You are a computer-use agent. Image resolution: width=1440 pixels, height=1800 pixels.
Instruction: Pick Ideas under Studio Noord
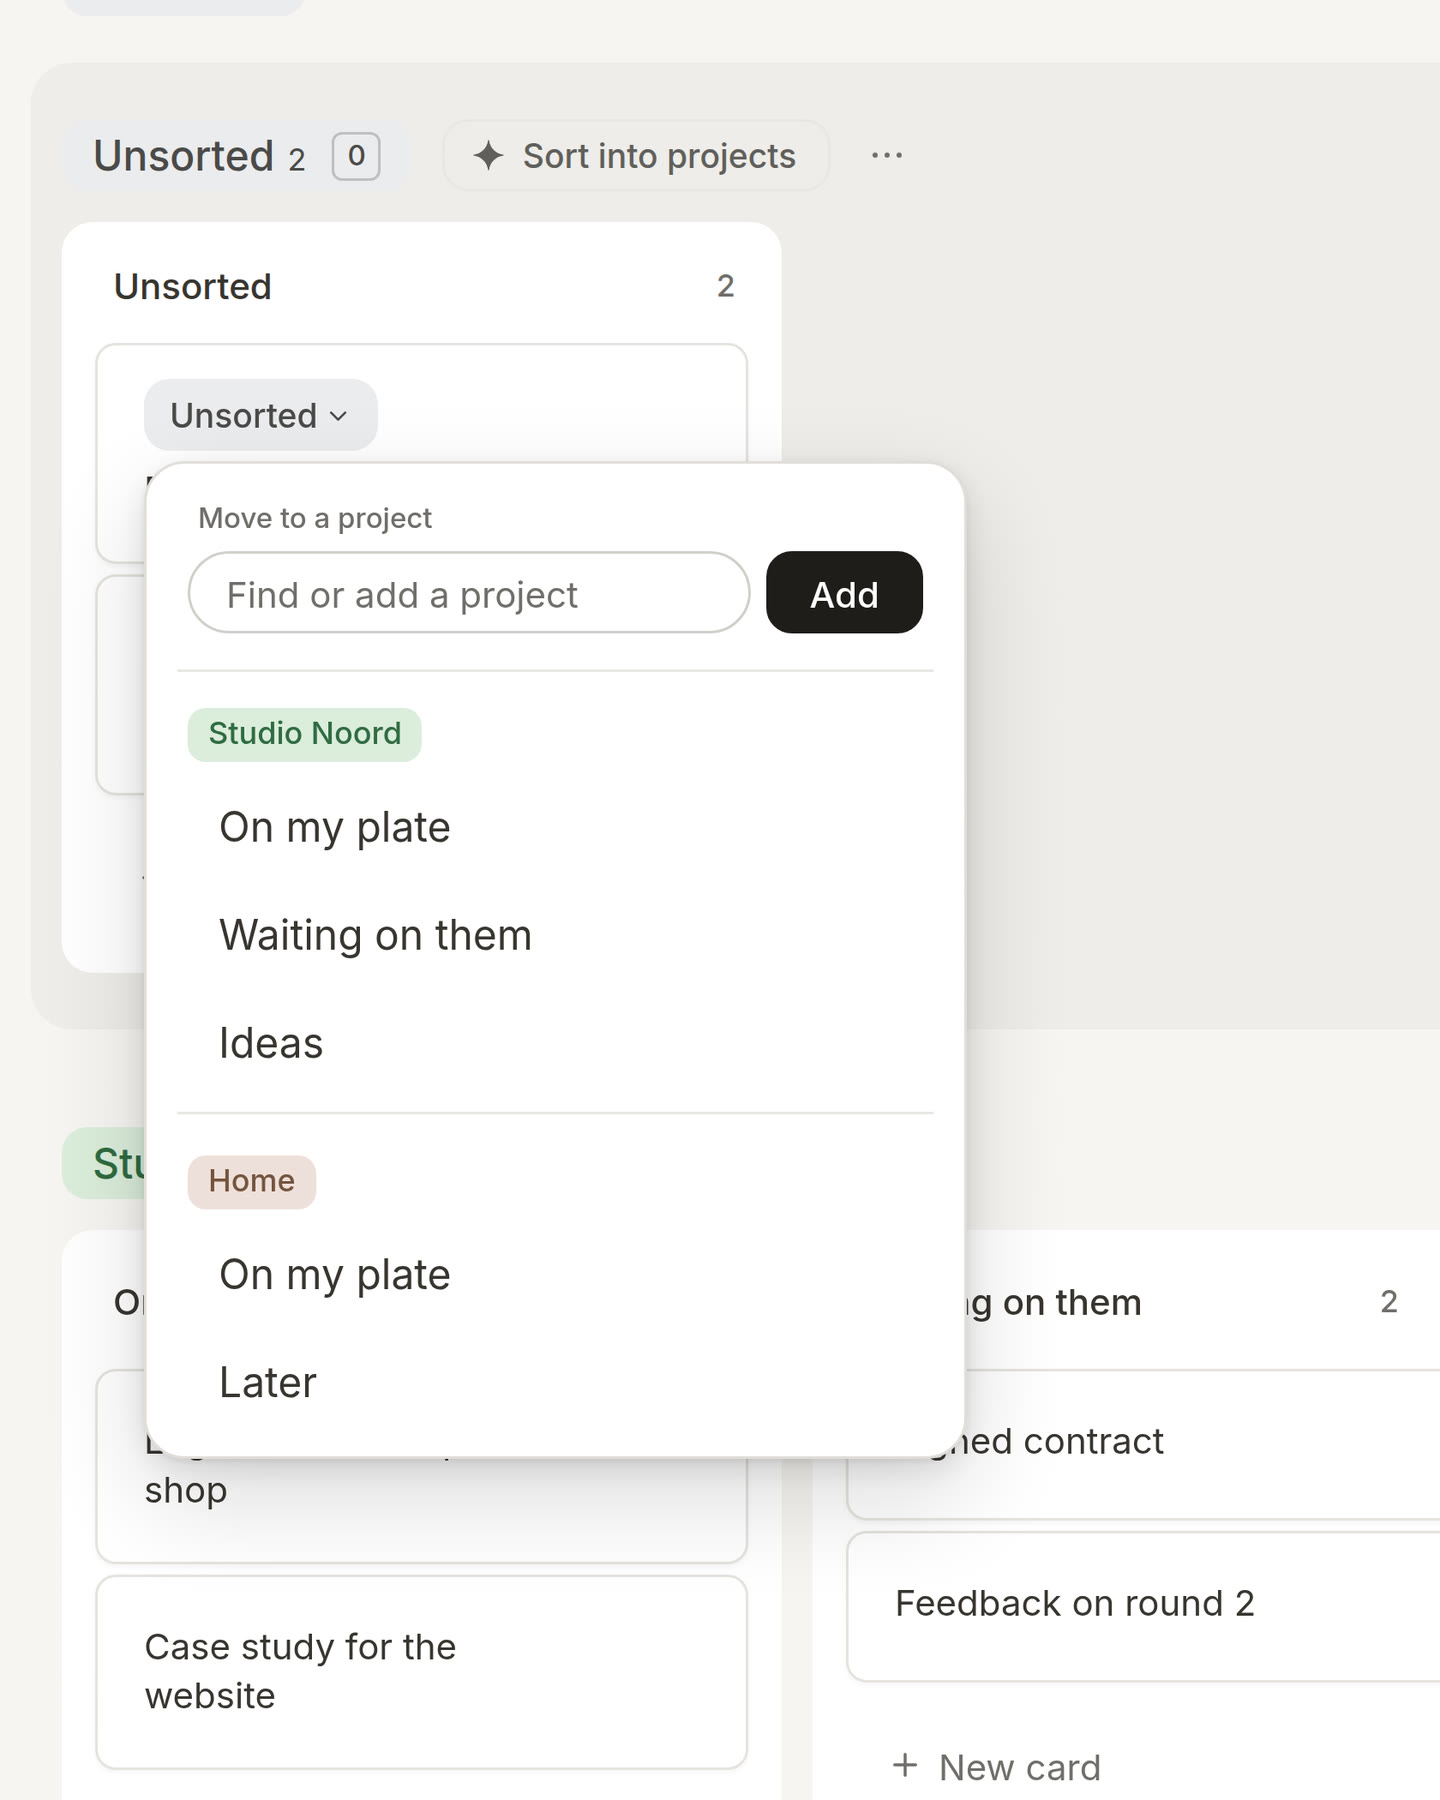(x=555, y=1044)
